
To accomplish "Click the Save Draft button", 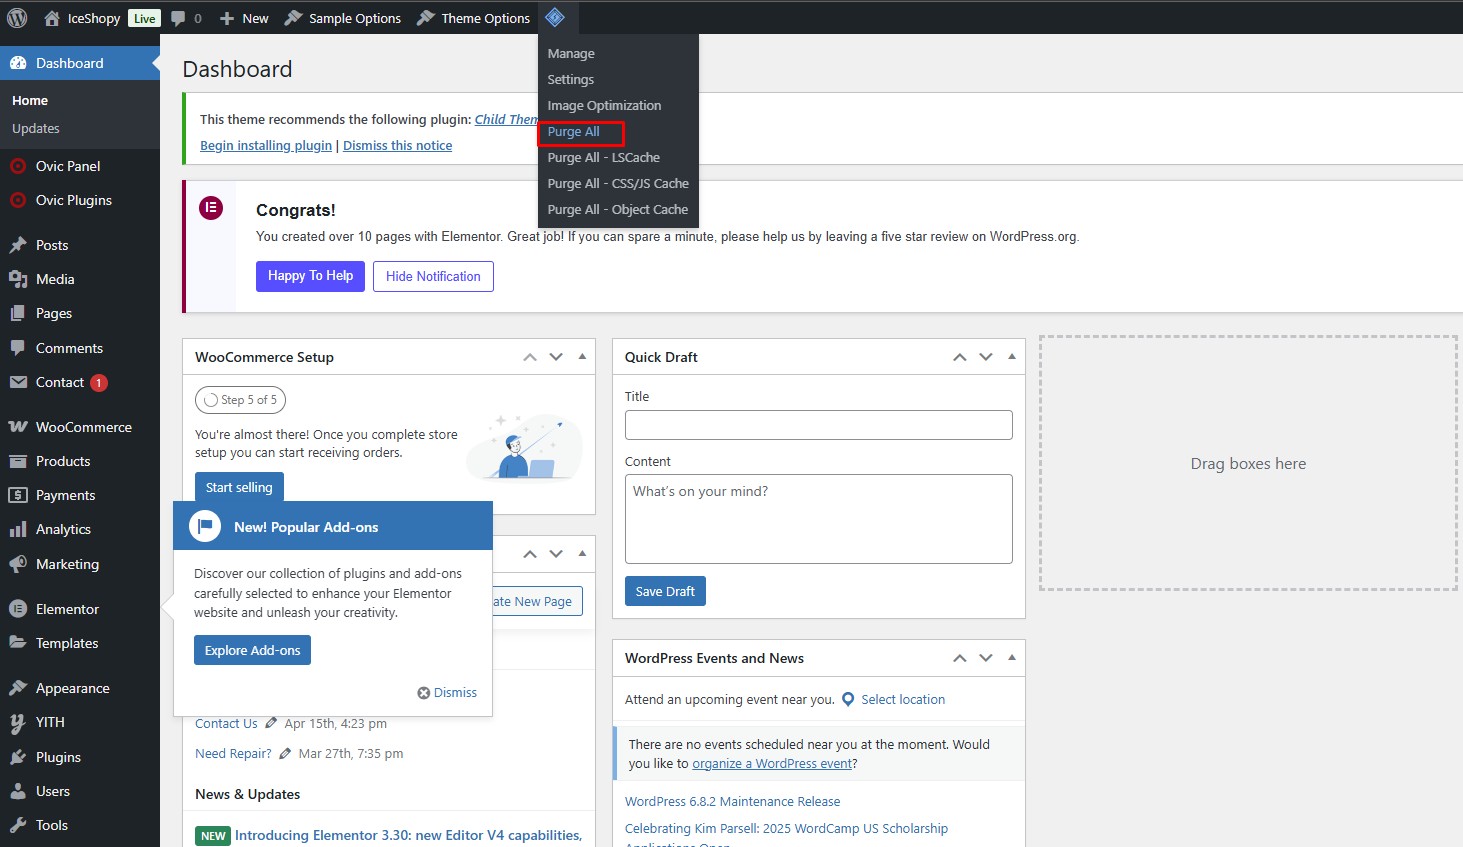I will point(665,591).
